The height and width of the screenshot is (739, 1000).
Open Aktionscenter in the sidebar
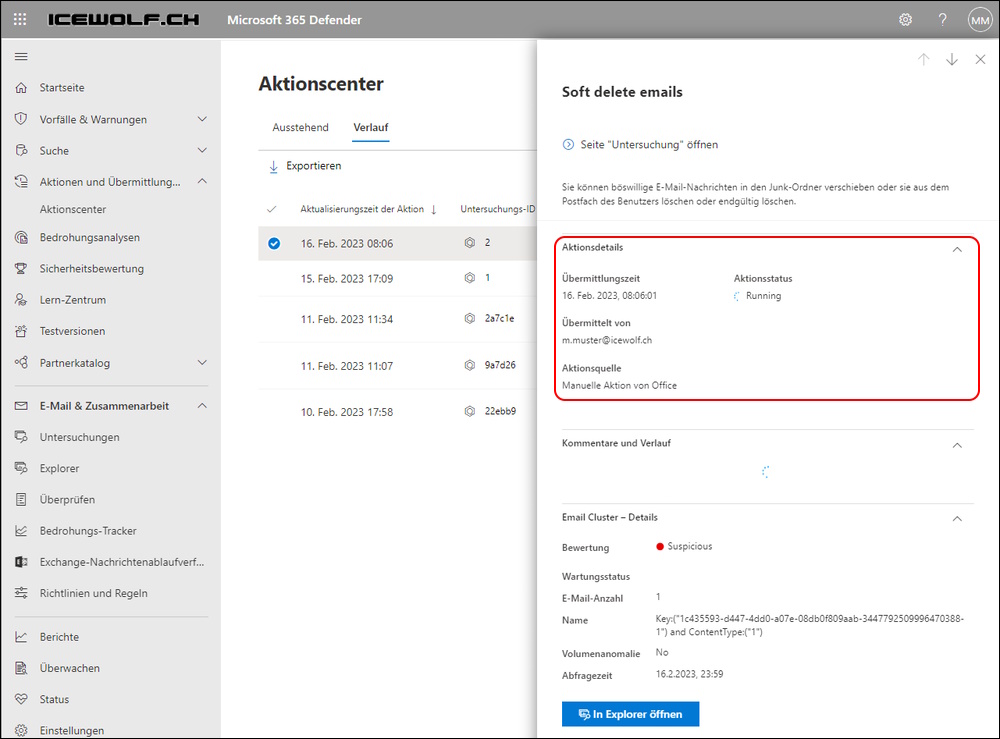coord(73,209)
